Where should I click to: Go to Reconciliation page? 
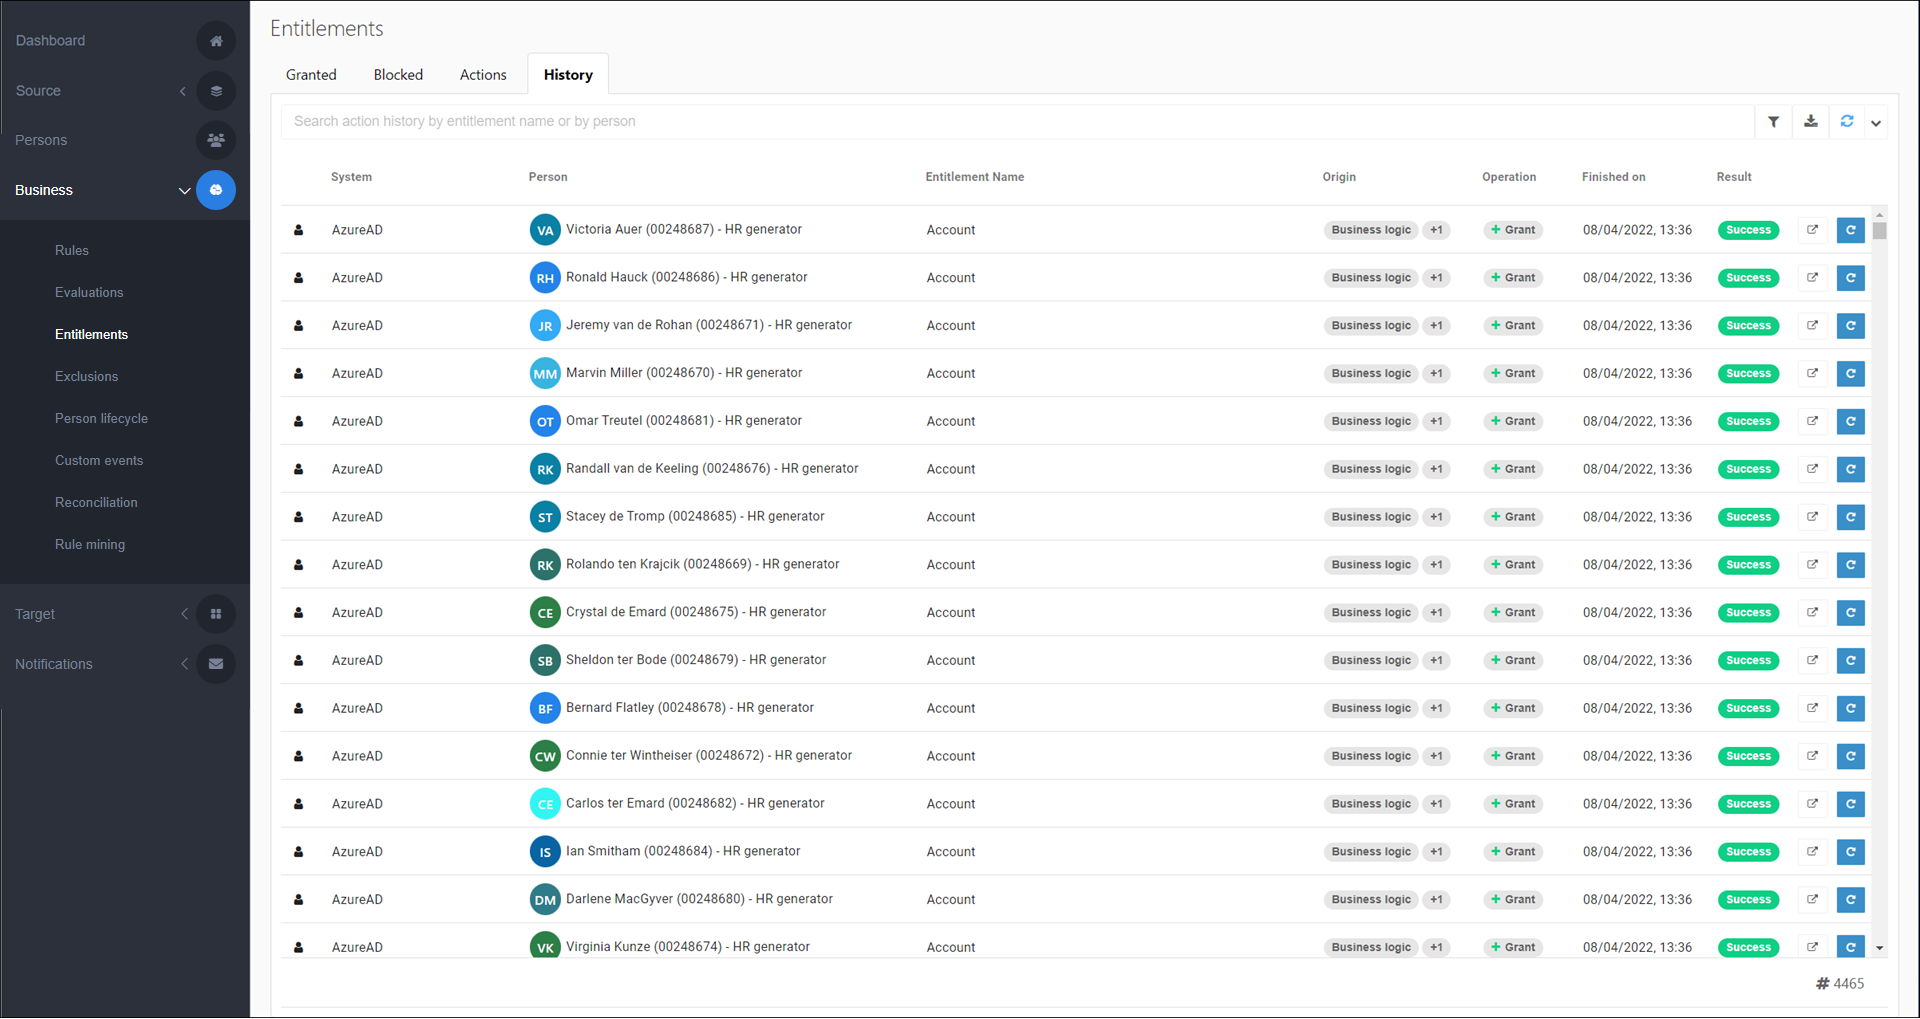click(96, 503)
